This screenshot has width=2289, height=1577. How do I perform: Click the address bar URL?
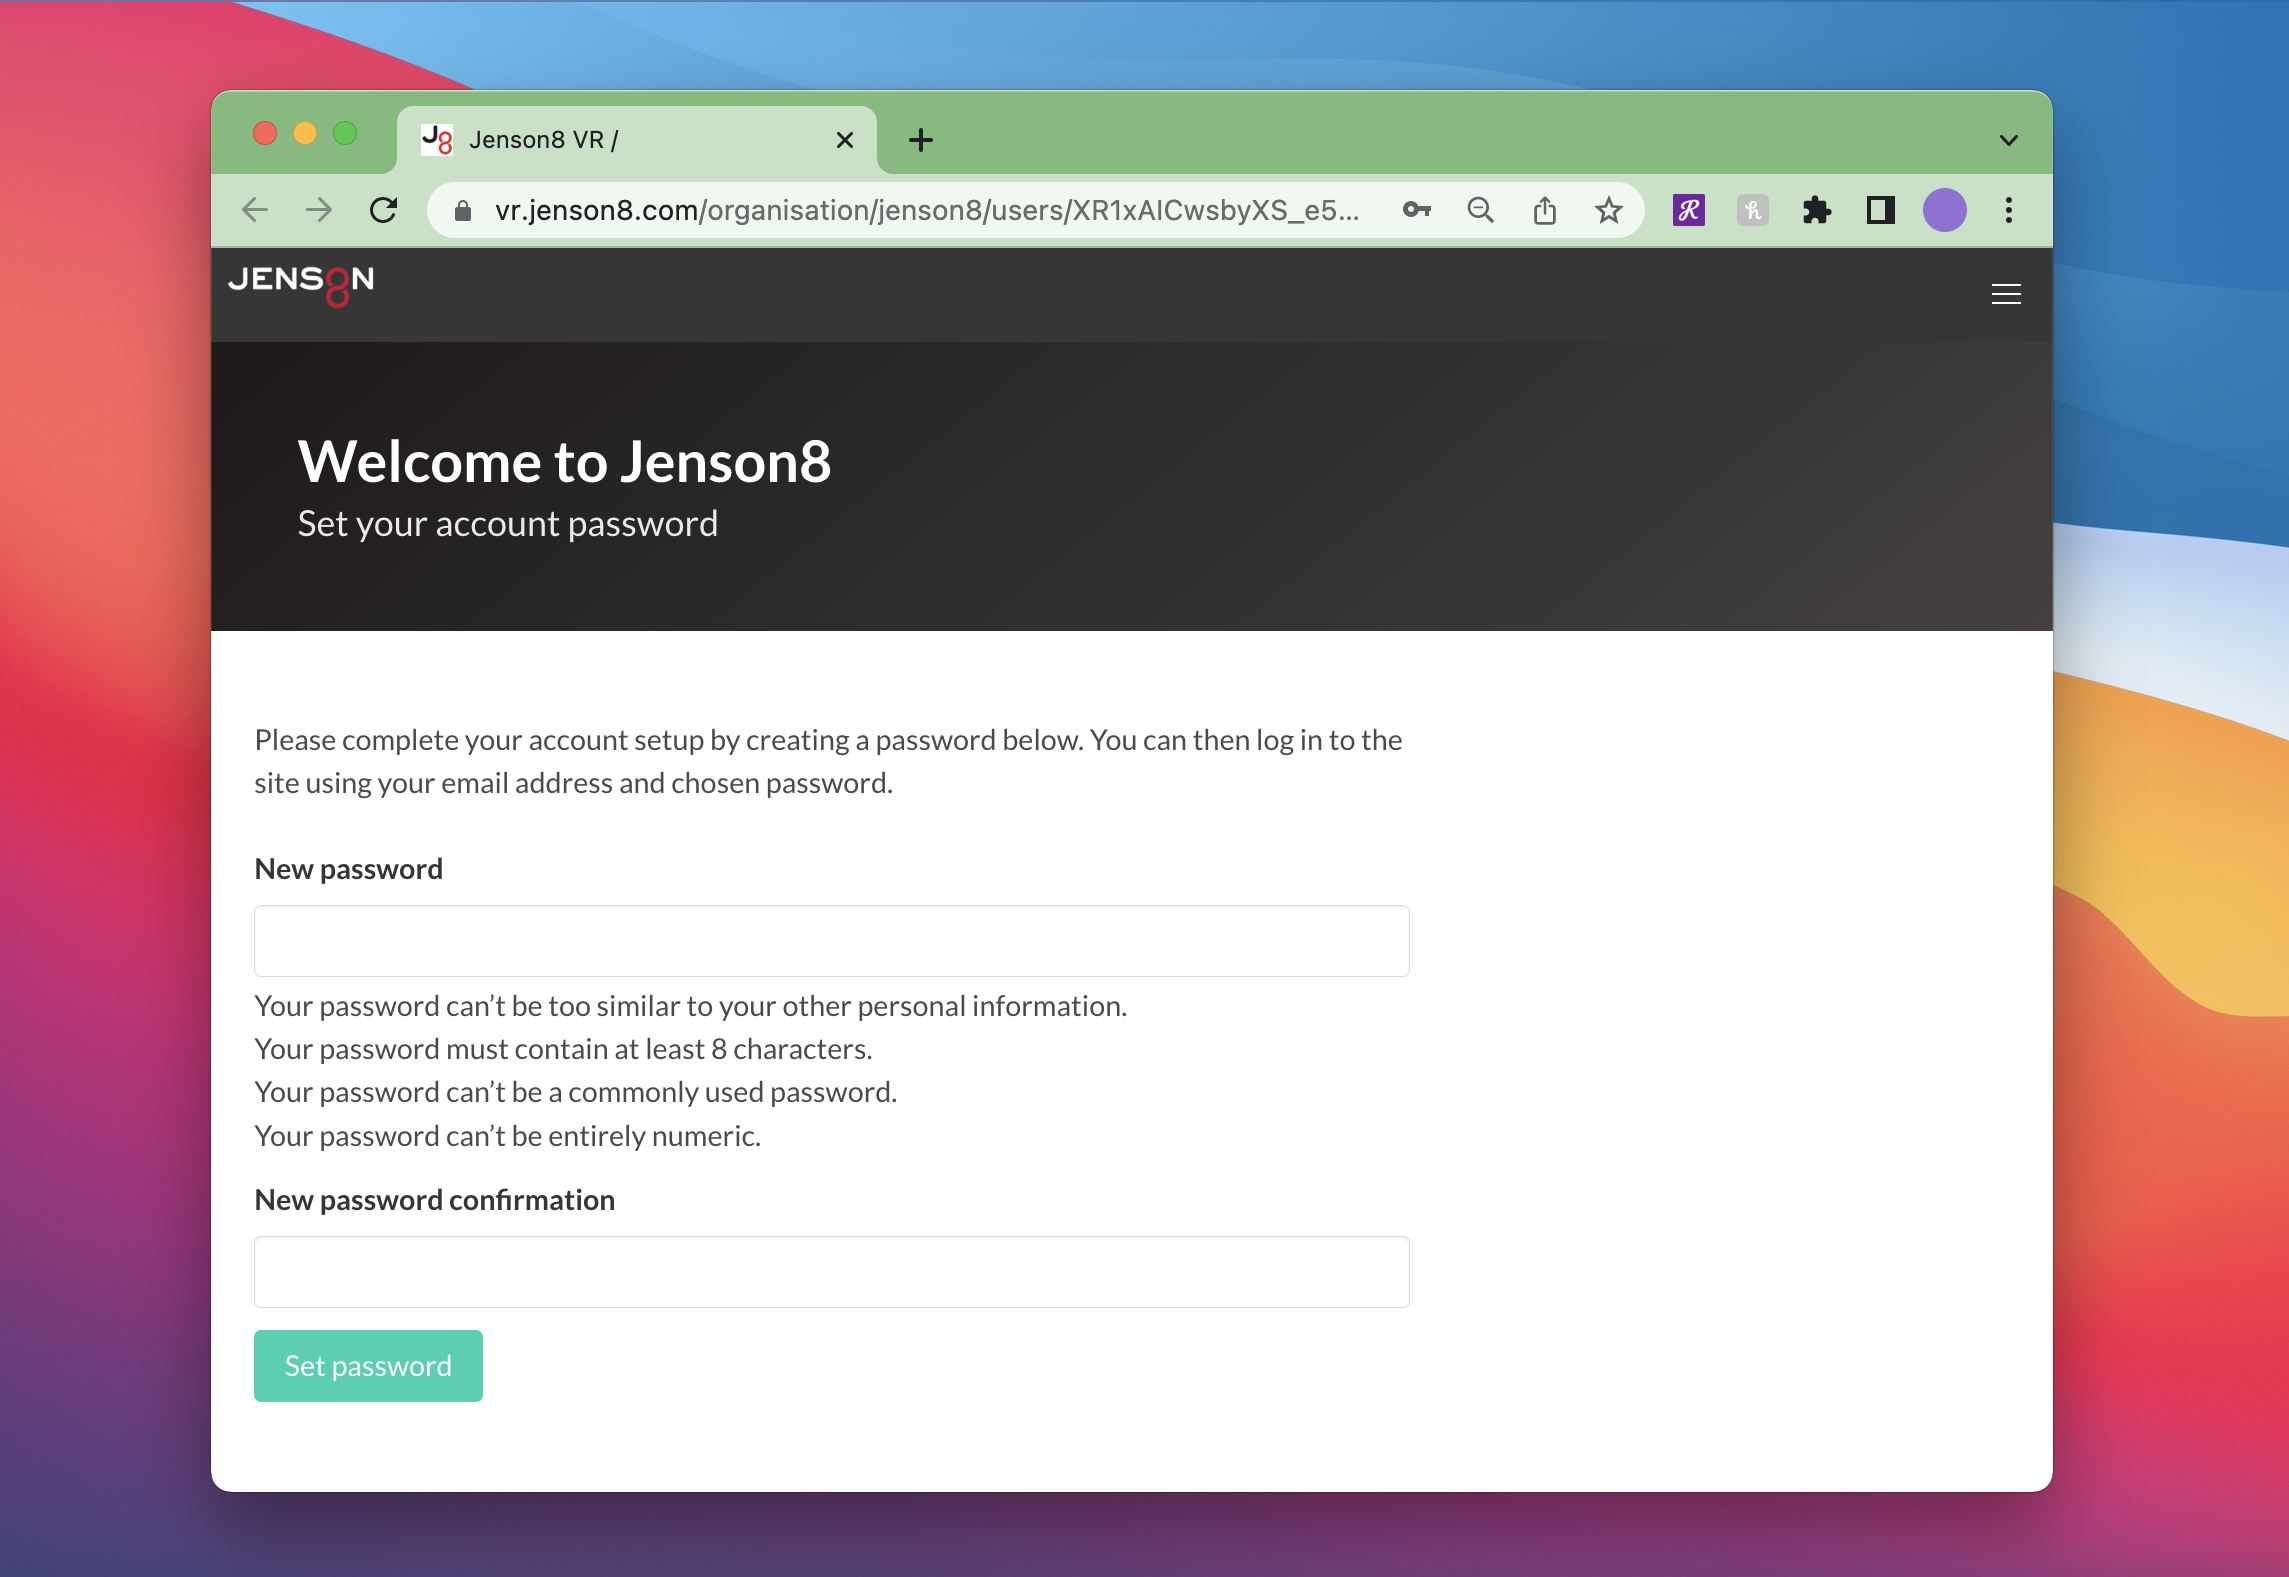point(927,210)
